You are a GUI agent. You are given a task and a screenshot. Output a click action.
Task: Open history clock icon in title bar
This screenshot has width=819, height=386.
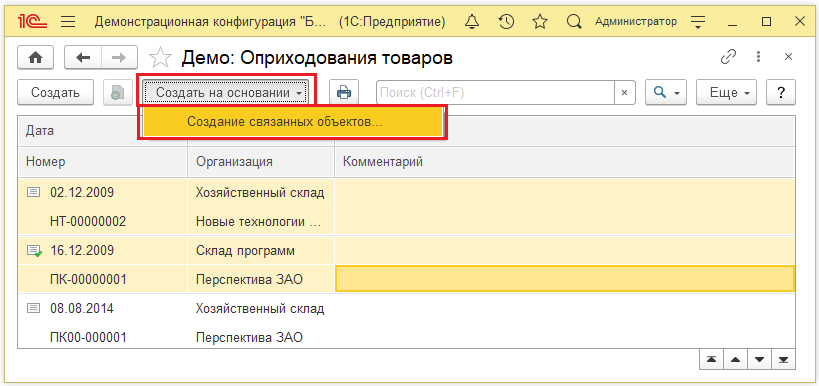click(x=506, y=22)
